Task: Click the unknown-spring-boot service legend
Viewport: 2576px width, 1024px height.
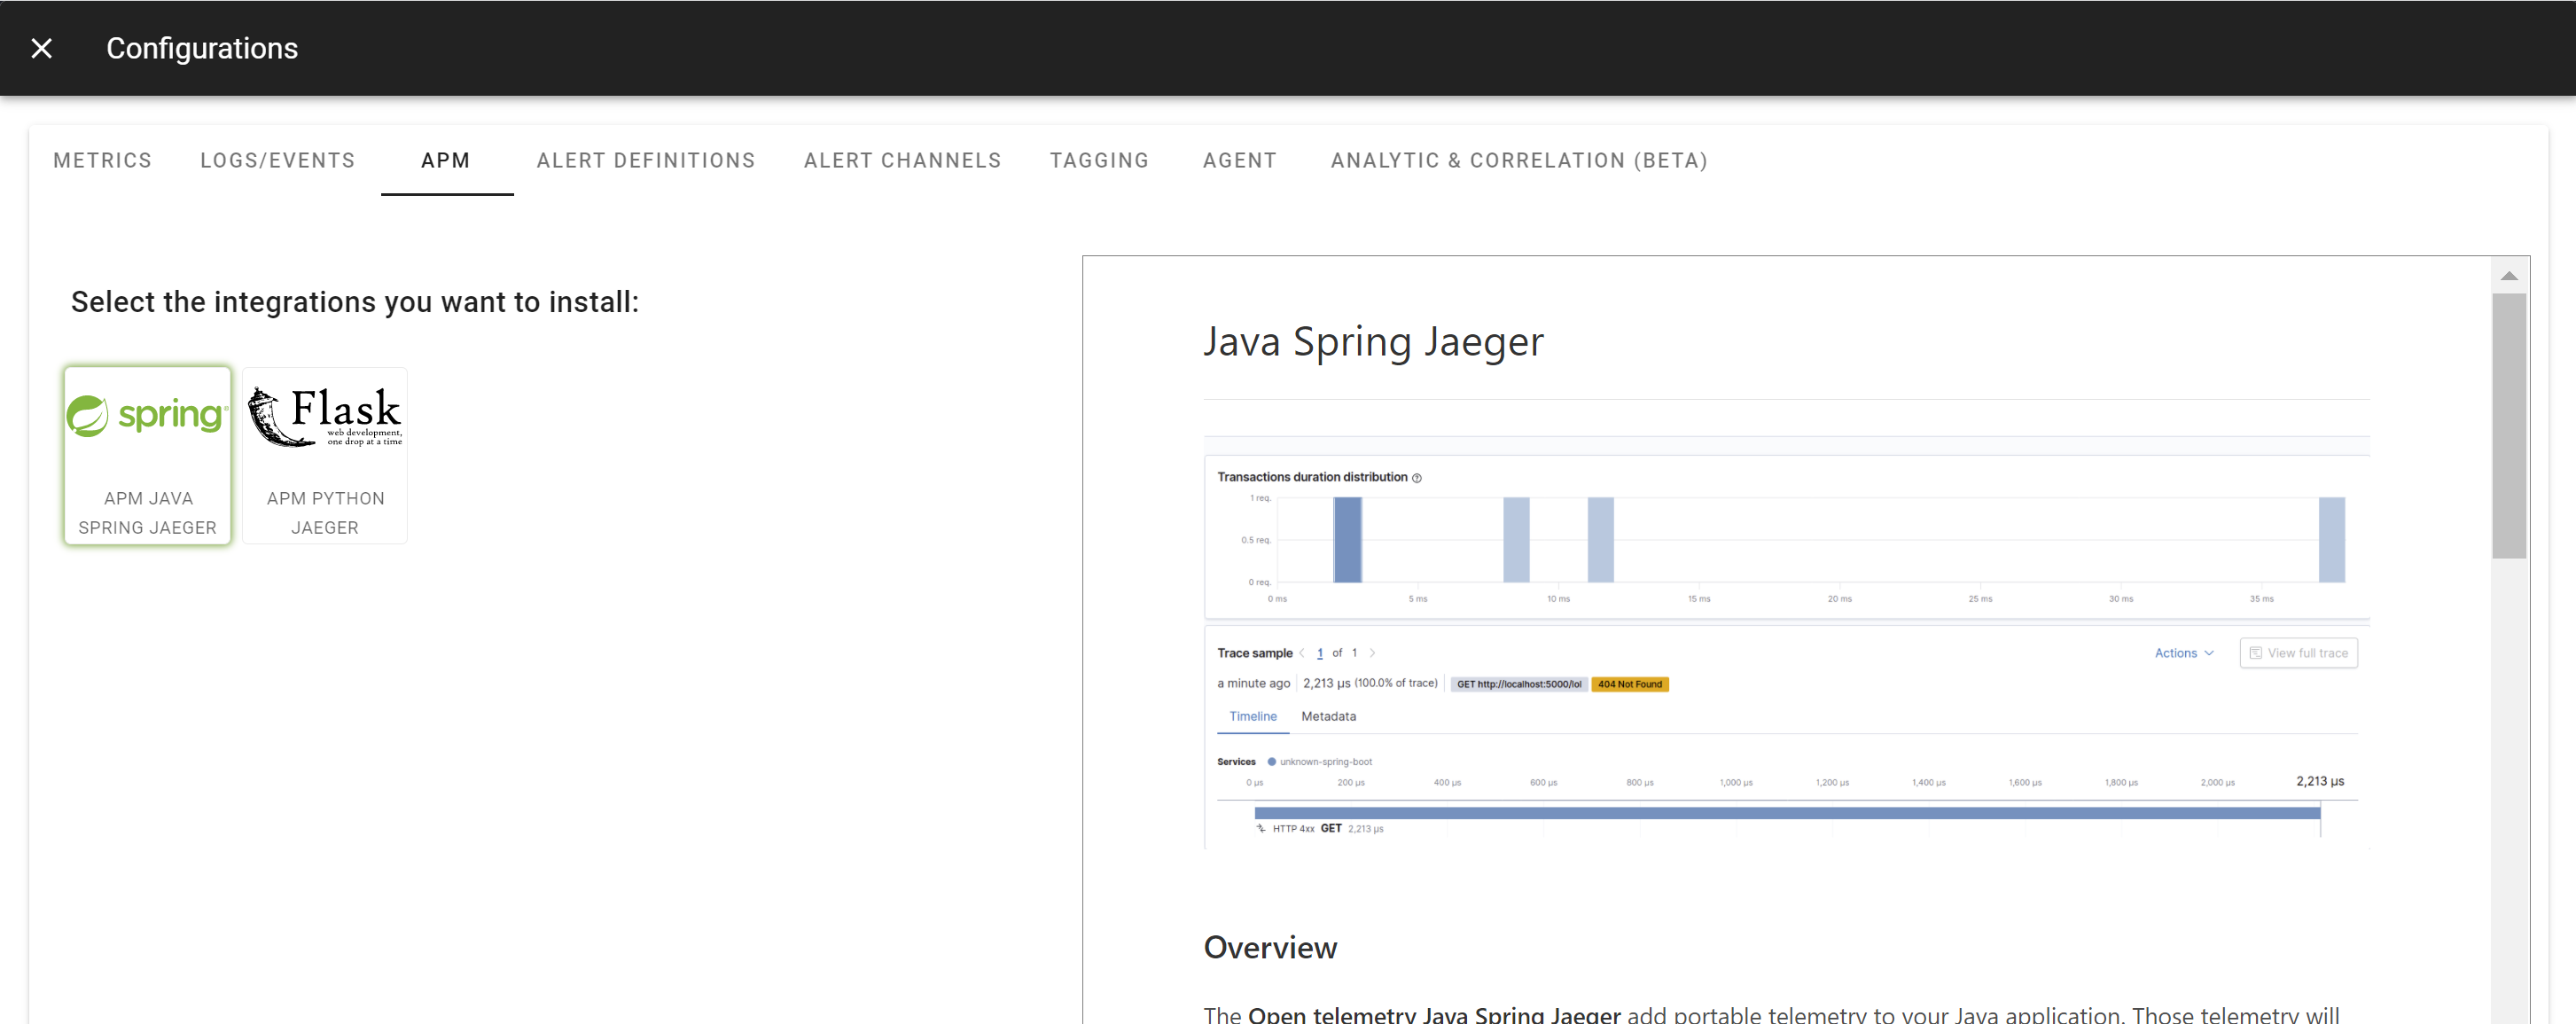Action: (x=1320, y=762)
